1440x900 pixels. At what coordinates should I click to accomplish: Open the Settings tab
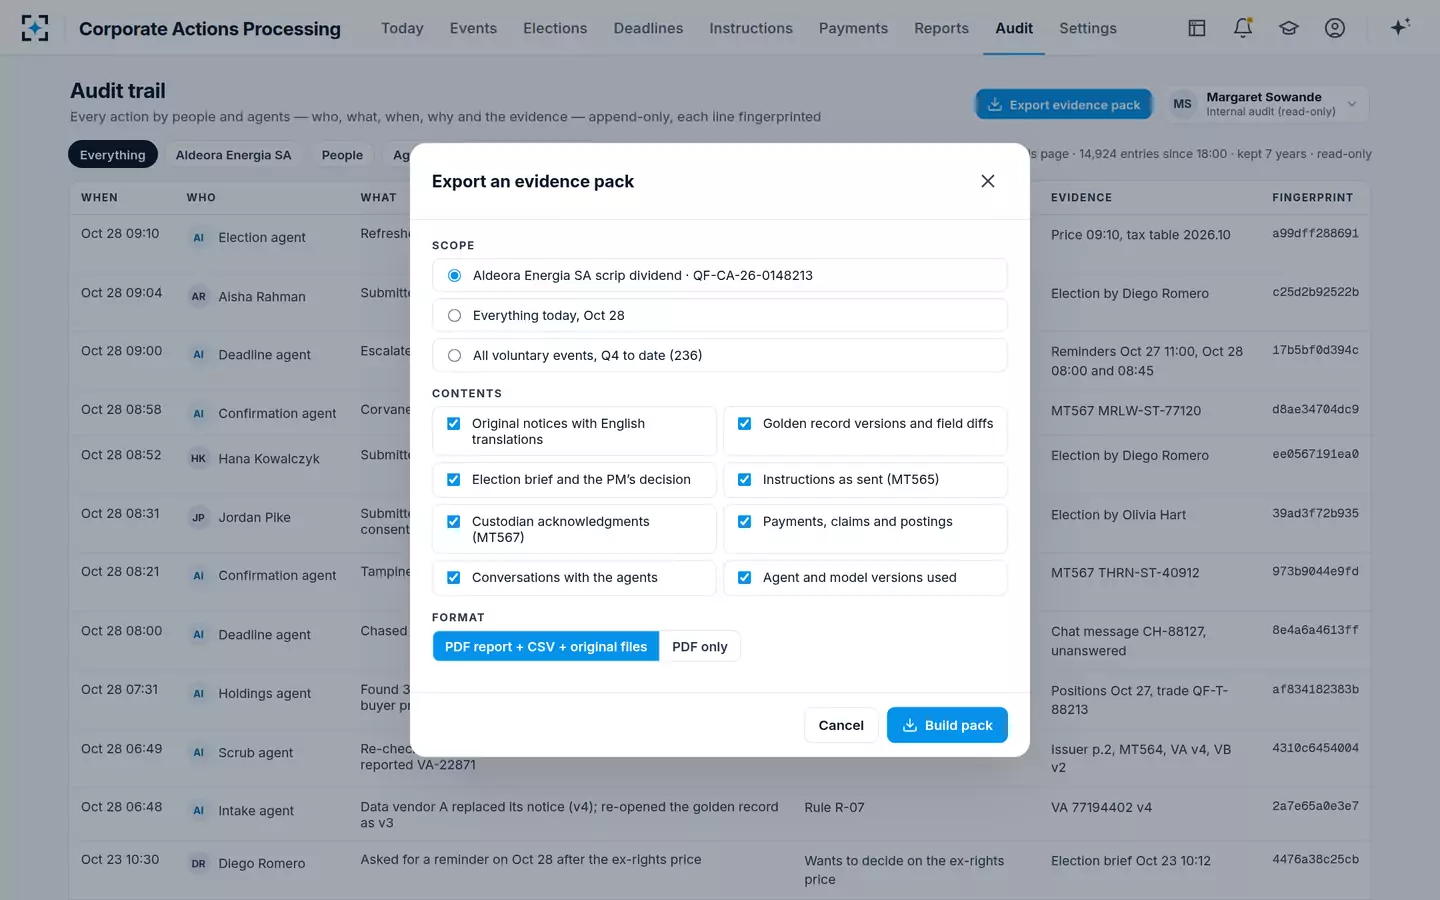[x=1088, y=28]
